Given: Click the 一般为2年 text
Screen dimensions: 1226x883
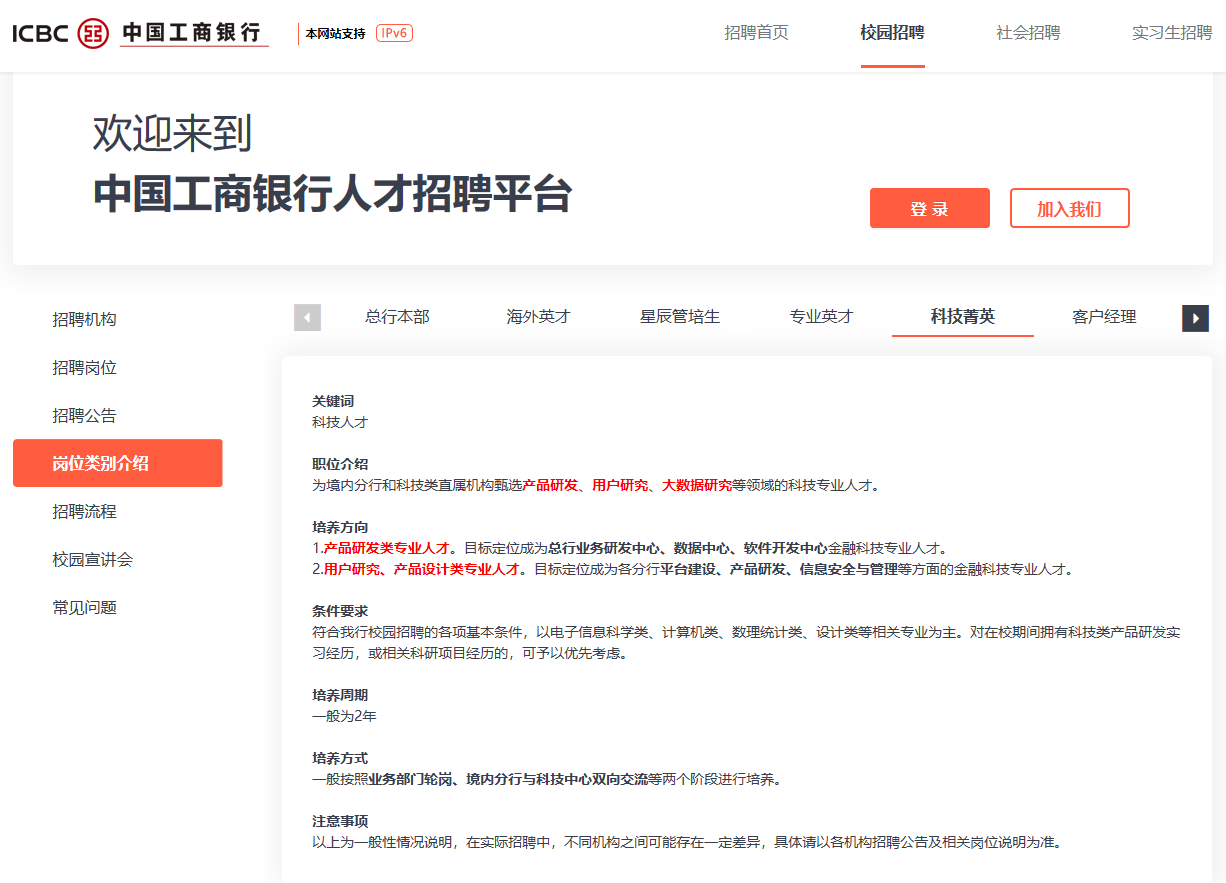Looking at the screenshot, I should (x=344, y=716).
